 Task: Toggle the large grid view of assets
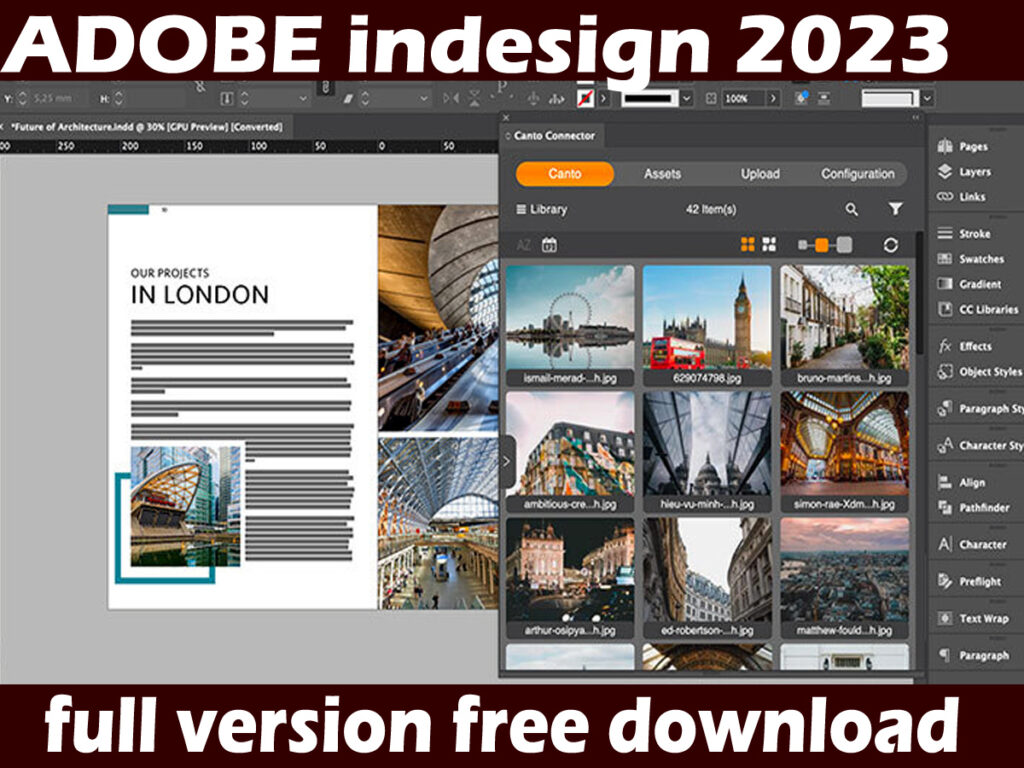click(749, 244)
